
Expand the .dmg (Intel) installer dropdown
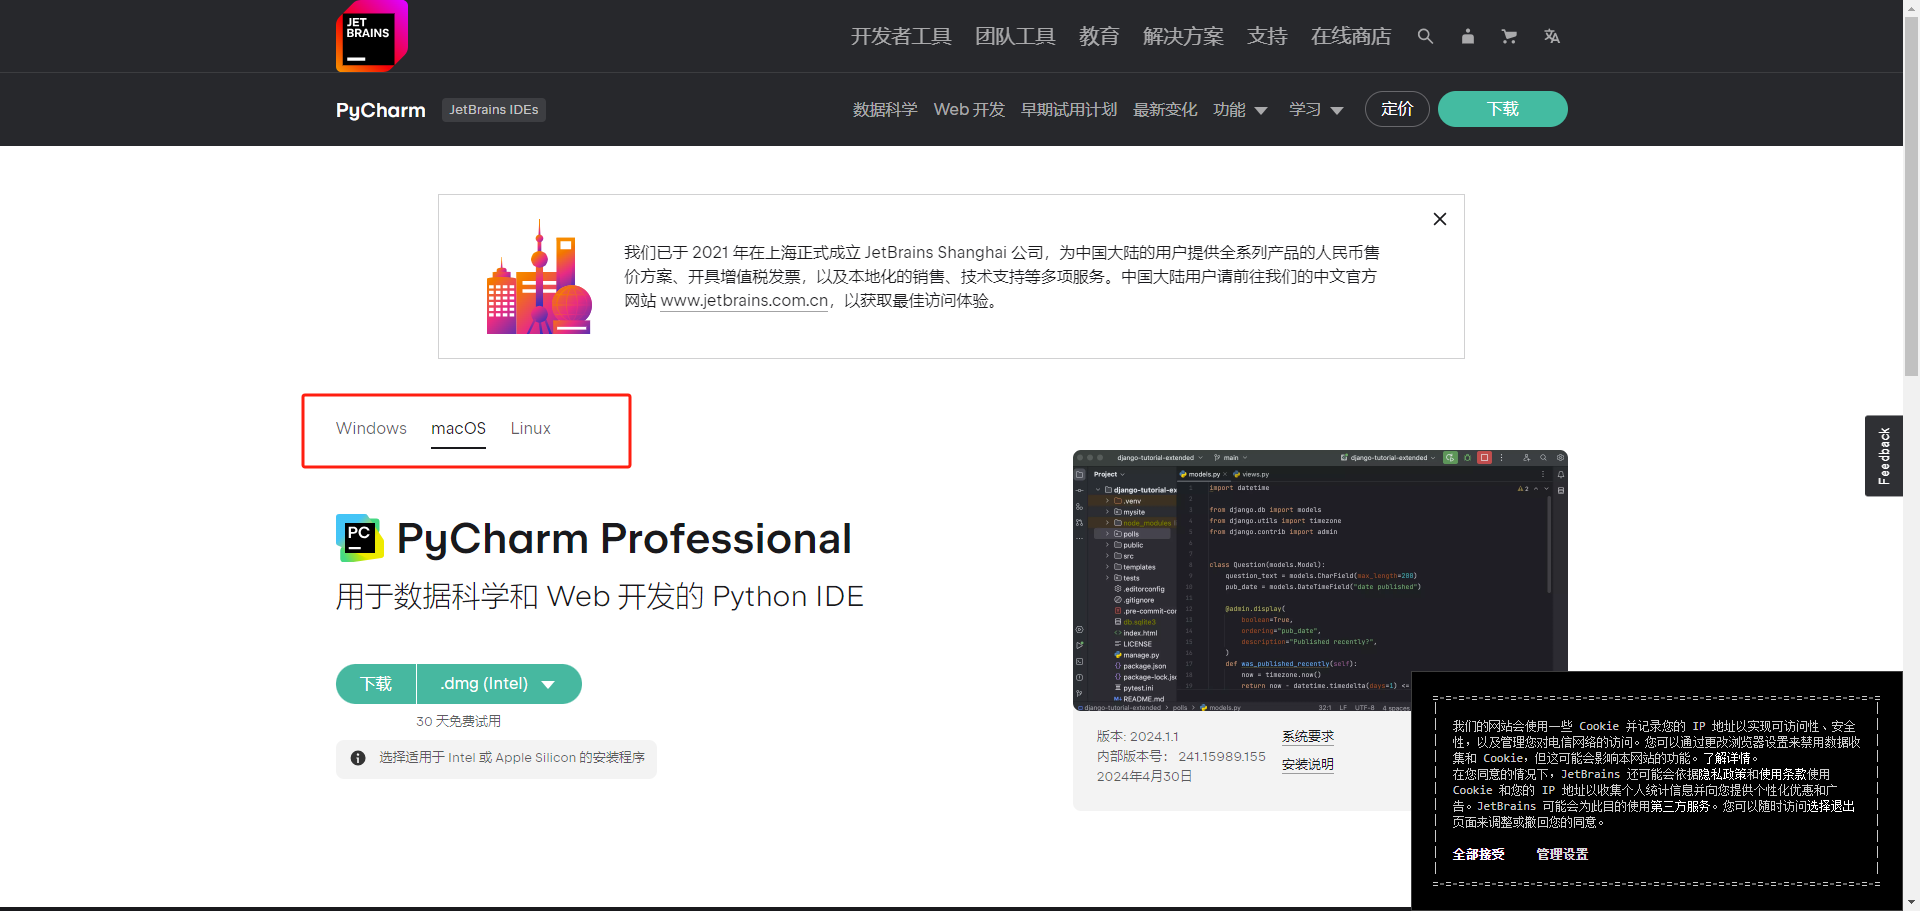pos(499,684)
